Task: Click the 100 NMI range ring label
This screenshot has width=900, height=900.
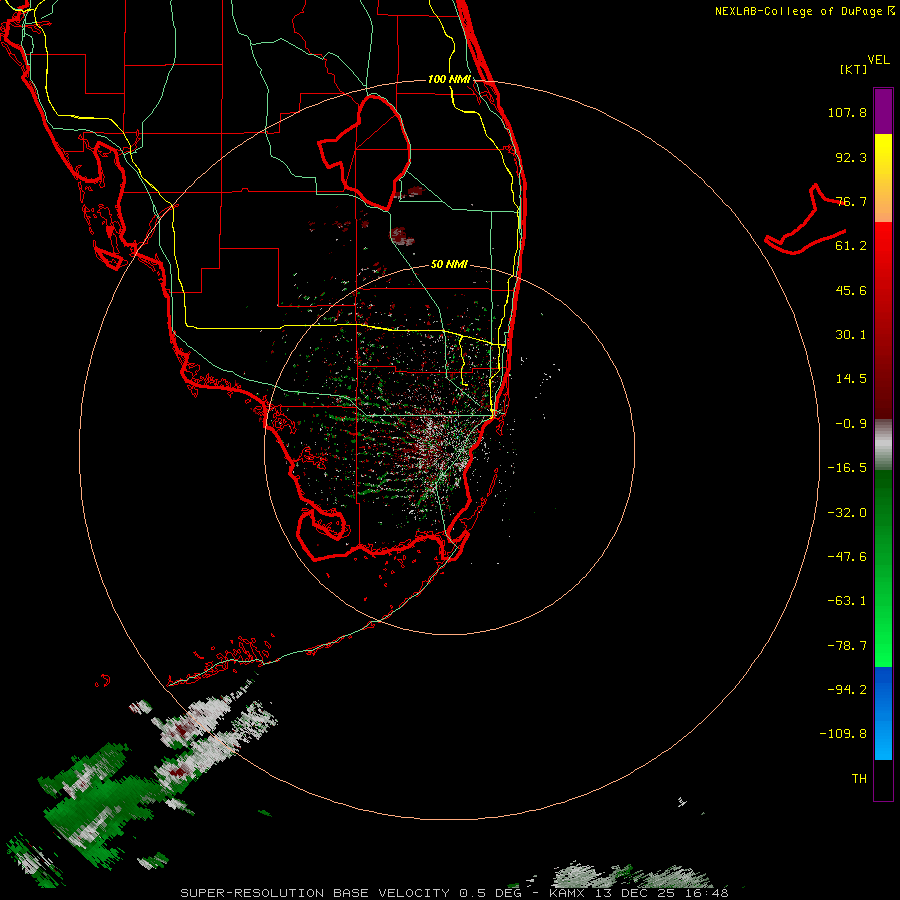Action: coord(449,79)
